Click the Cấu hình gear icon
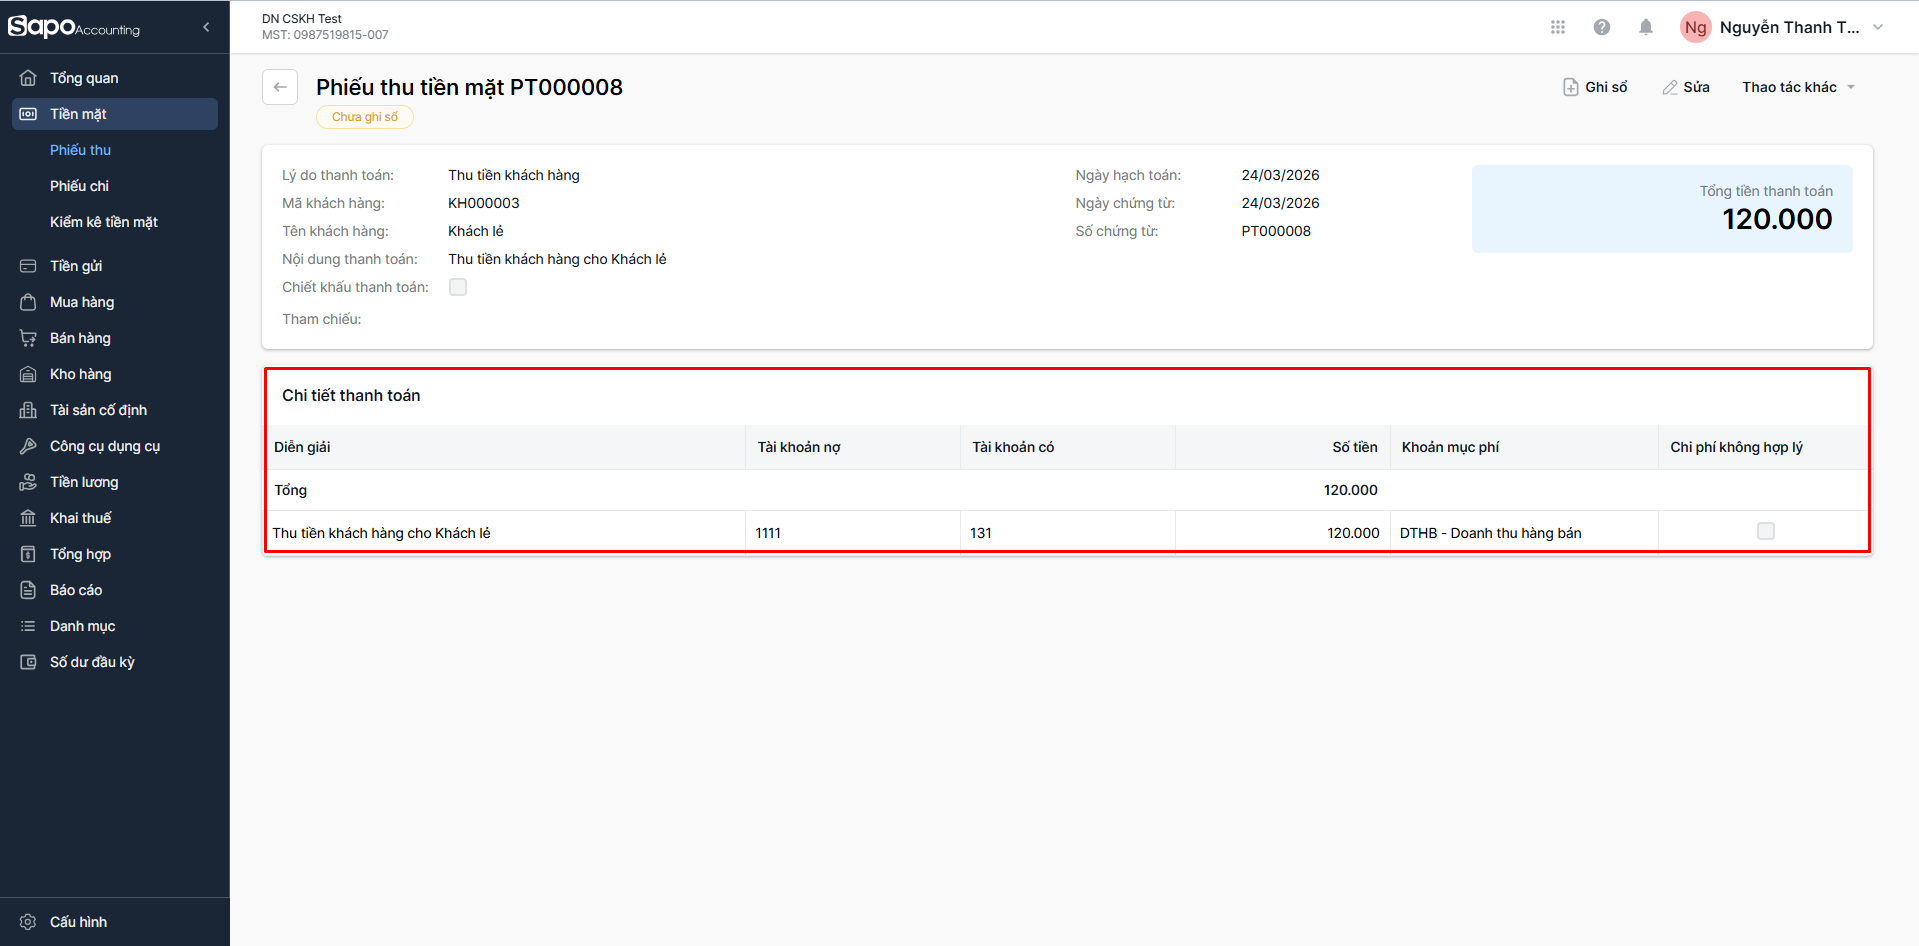The width and height of the screenshot is (1919, 946). [x=28, y=922]
